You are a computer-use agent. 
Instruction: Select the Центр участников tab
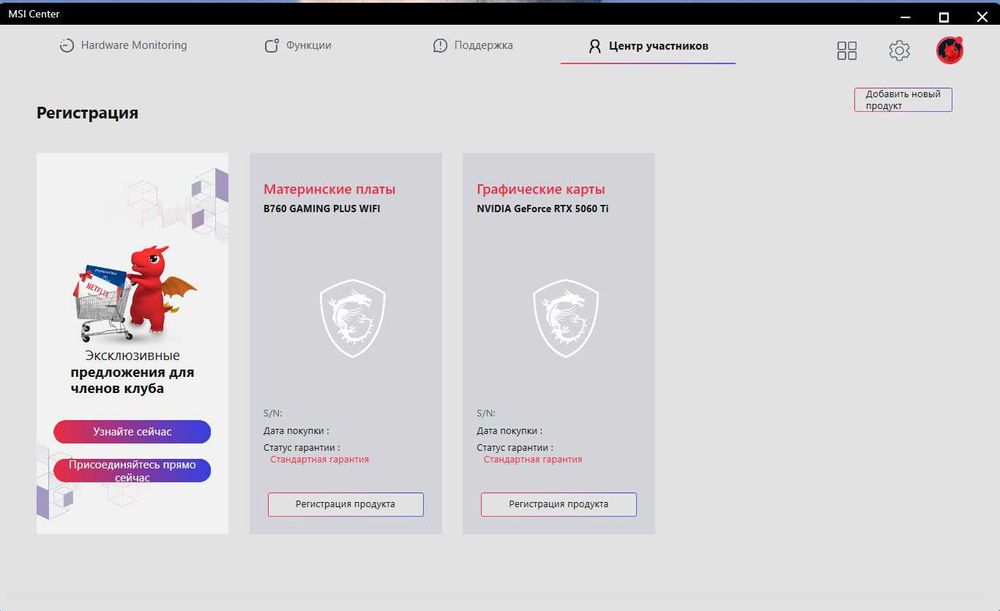(648, 46)
